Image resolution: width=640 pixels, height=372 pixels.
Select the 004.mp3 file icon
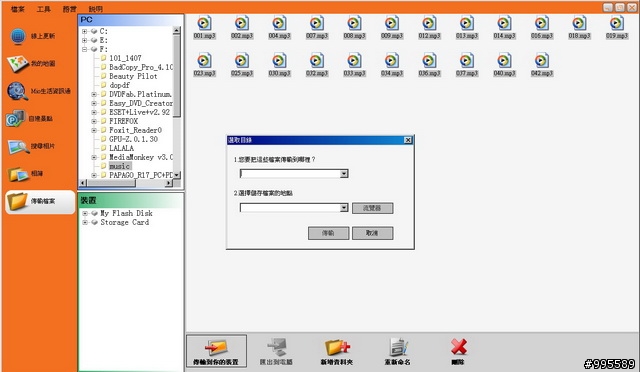(x=280, y=23)
